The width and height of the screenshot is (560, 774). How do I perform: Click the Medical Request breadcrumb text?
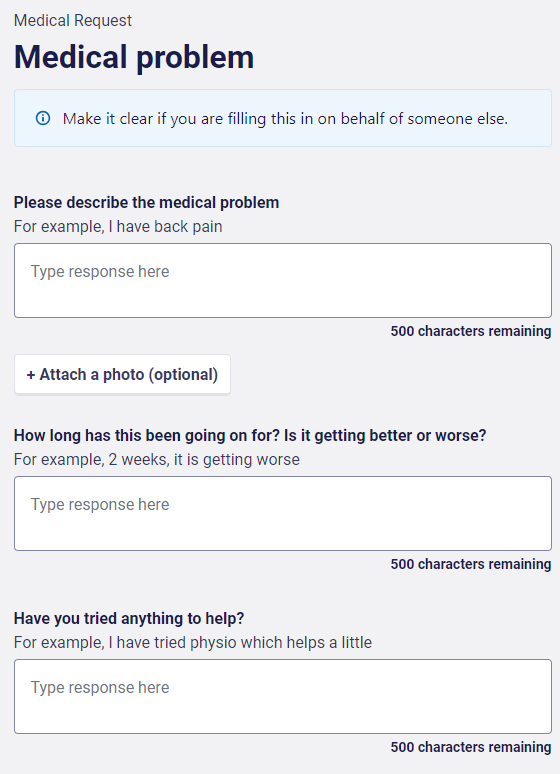(x=73, y=21)
